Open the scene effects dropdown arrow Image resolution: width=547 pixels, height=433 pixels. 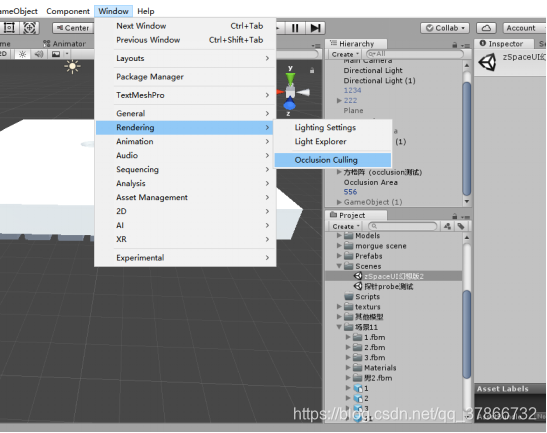tap(67, 54)
